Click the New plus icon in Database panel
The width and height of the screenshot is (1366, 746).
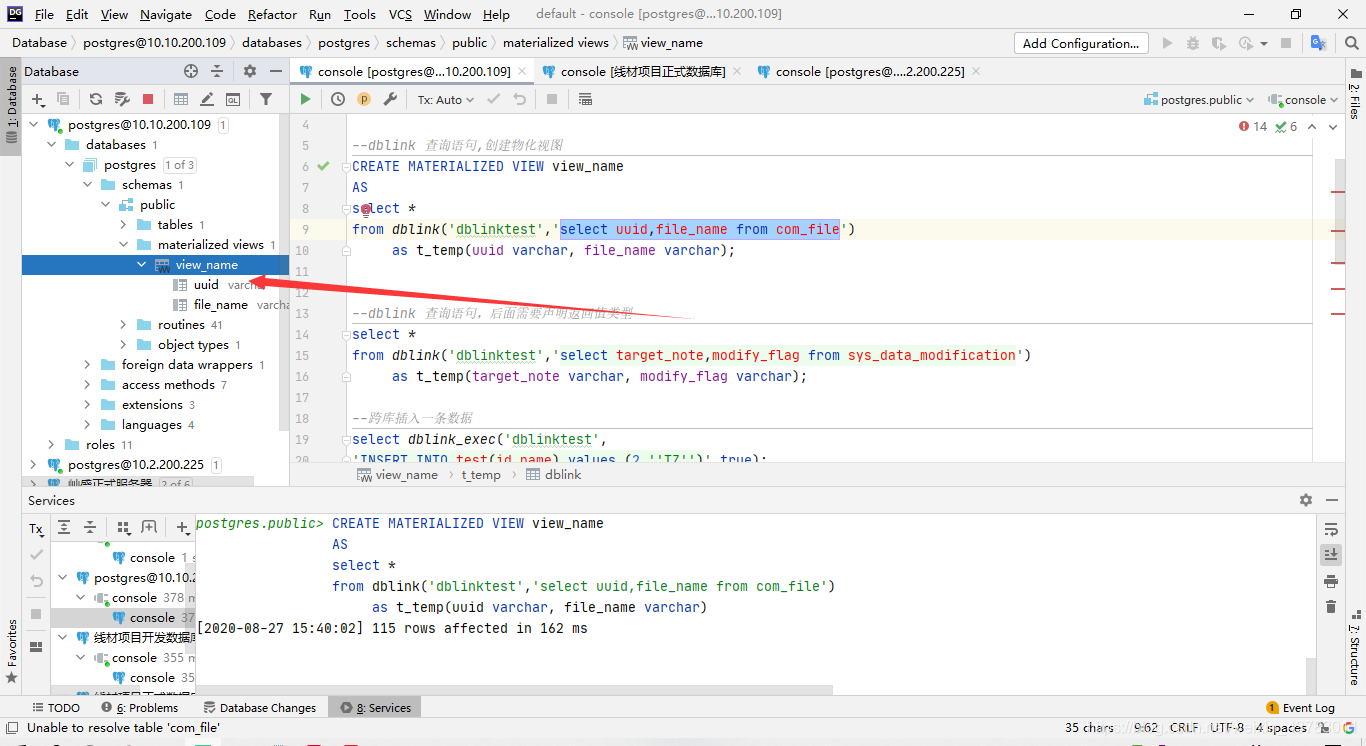pyautogui.click(x=38, y=99)
